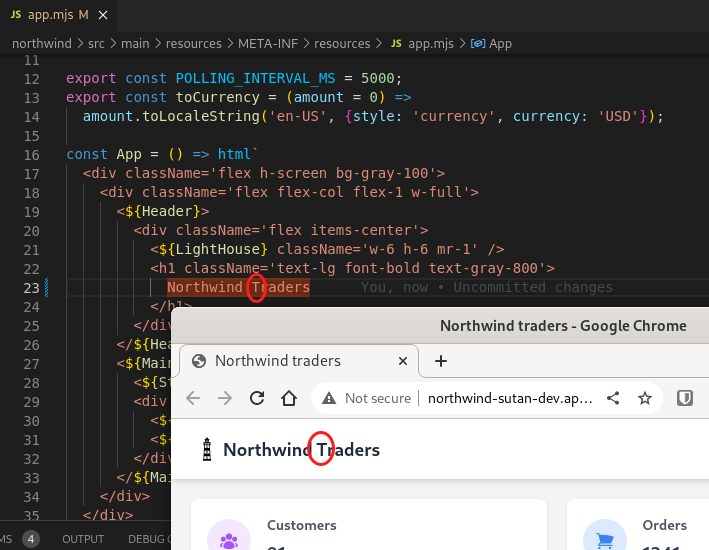709x550 pixels.
Task: Open src breadcrumb segment
Action: (96, 43)
